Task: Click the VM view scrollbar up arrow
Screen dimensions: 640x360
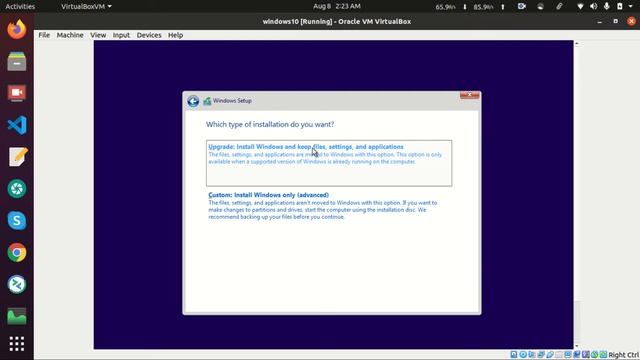Action: [x=577, y=43]
